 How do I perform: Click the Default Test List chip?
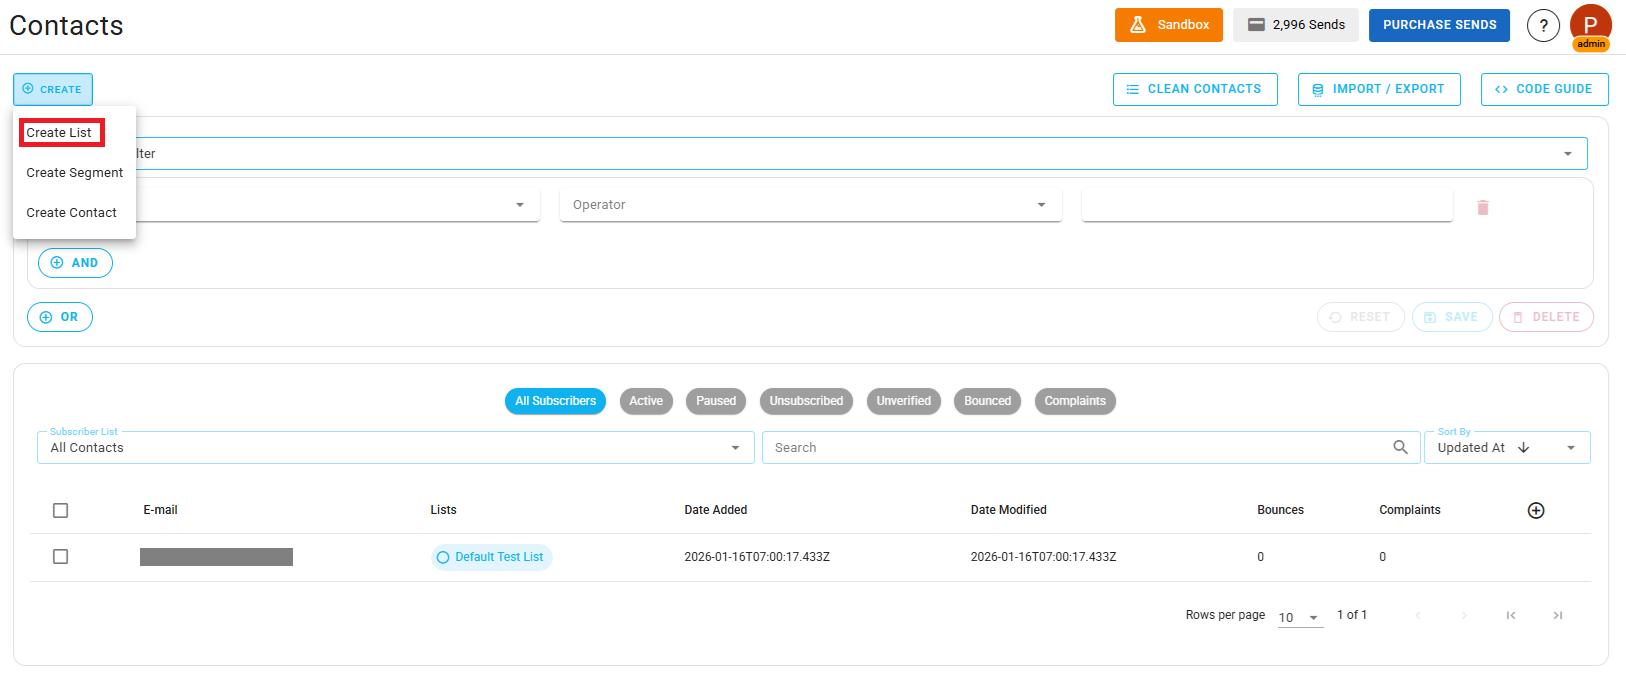(492, 557)
